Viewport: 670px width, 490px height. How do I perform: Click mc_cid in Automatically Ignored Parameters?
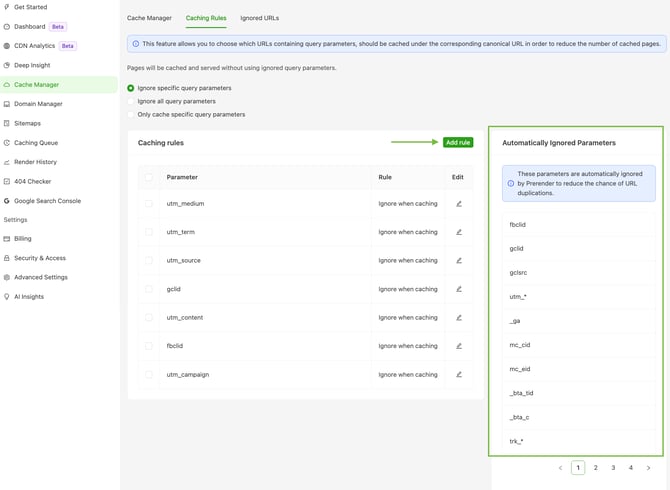click(520, 345)
